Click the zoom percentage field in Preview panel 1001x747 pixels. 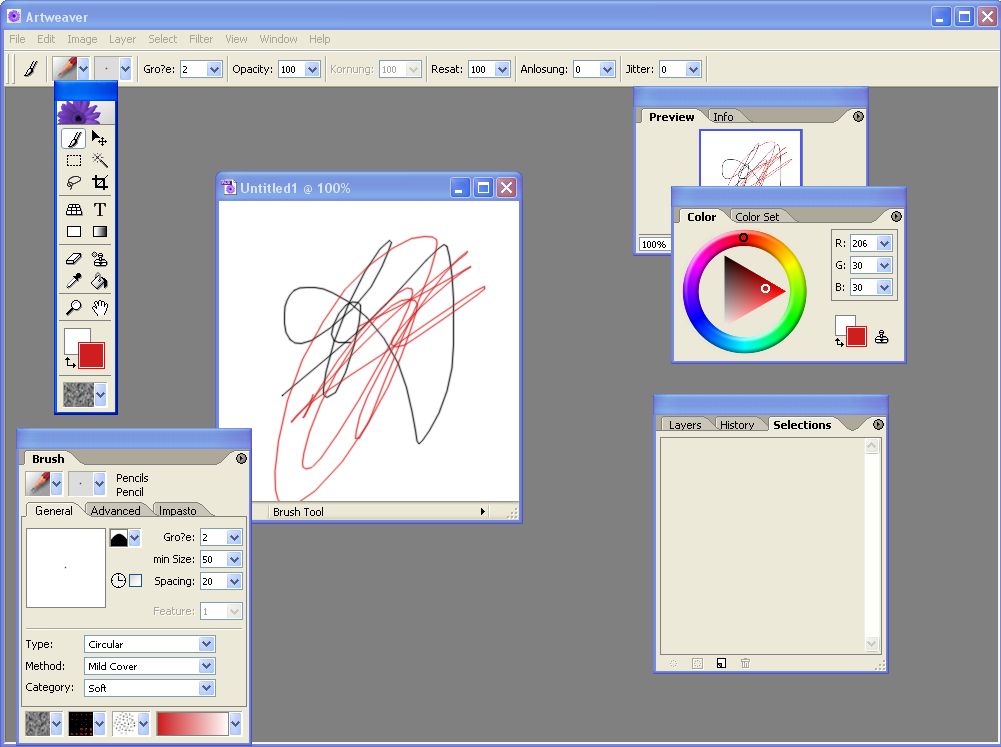pyautogui.click(x=654, y=244)
